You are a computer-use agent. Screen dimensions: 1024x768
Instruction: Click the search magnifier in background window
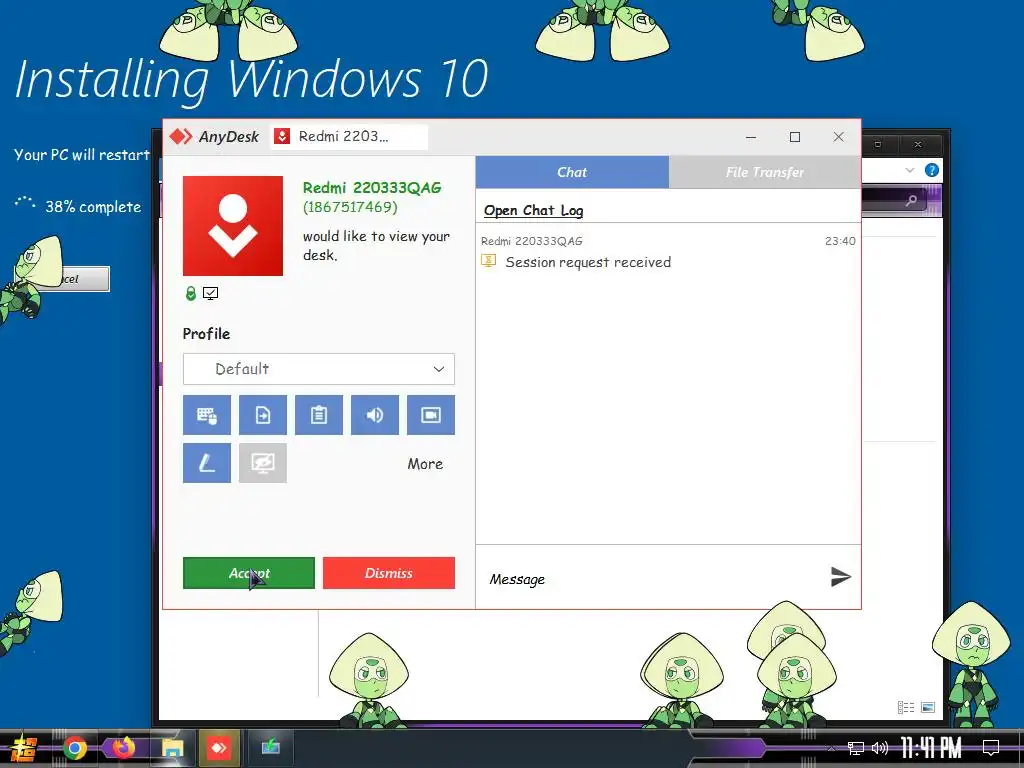click(911, 200)
